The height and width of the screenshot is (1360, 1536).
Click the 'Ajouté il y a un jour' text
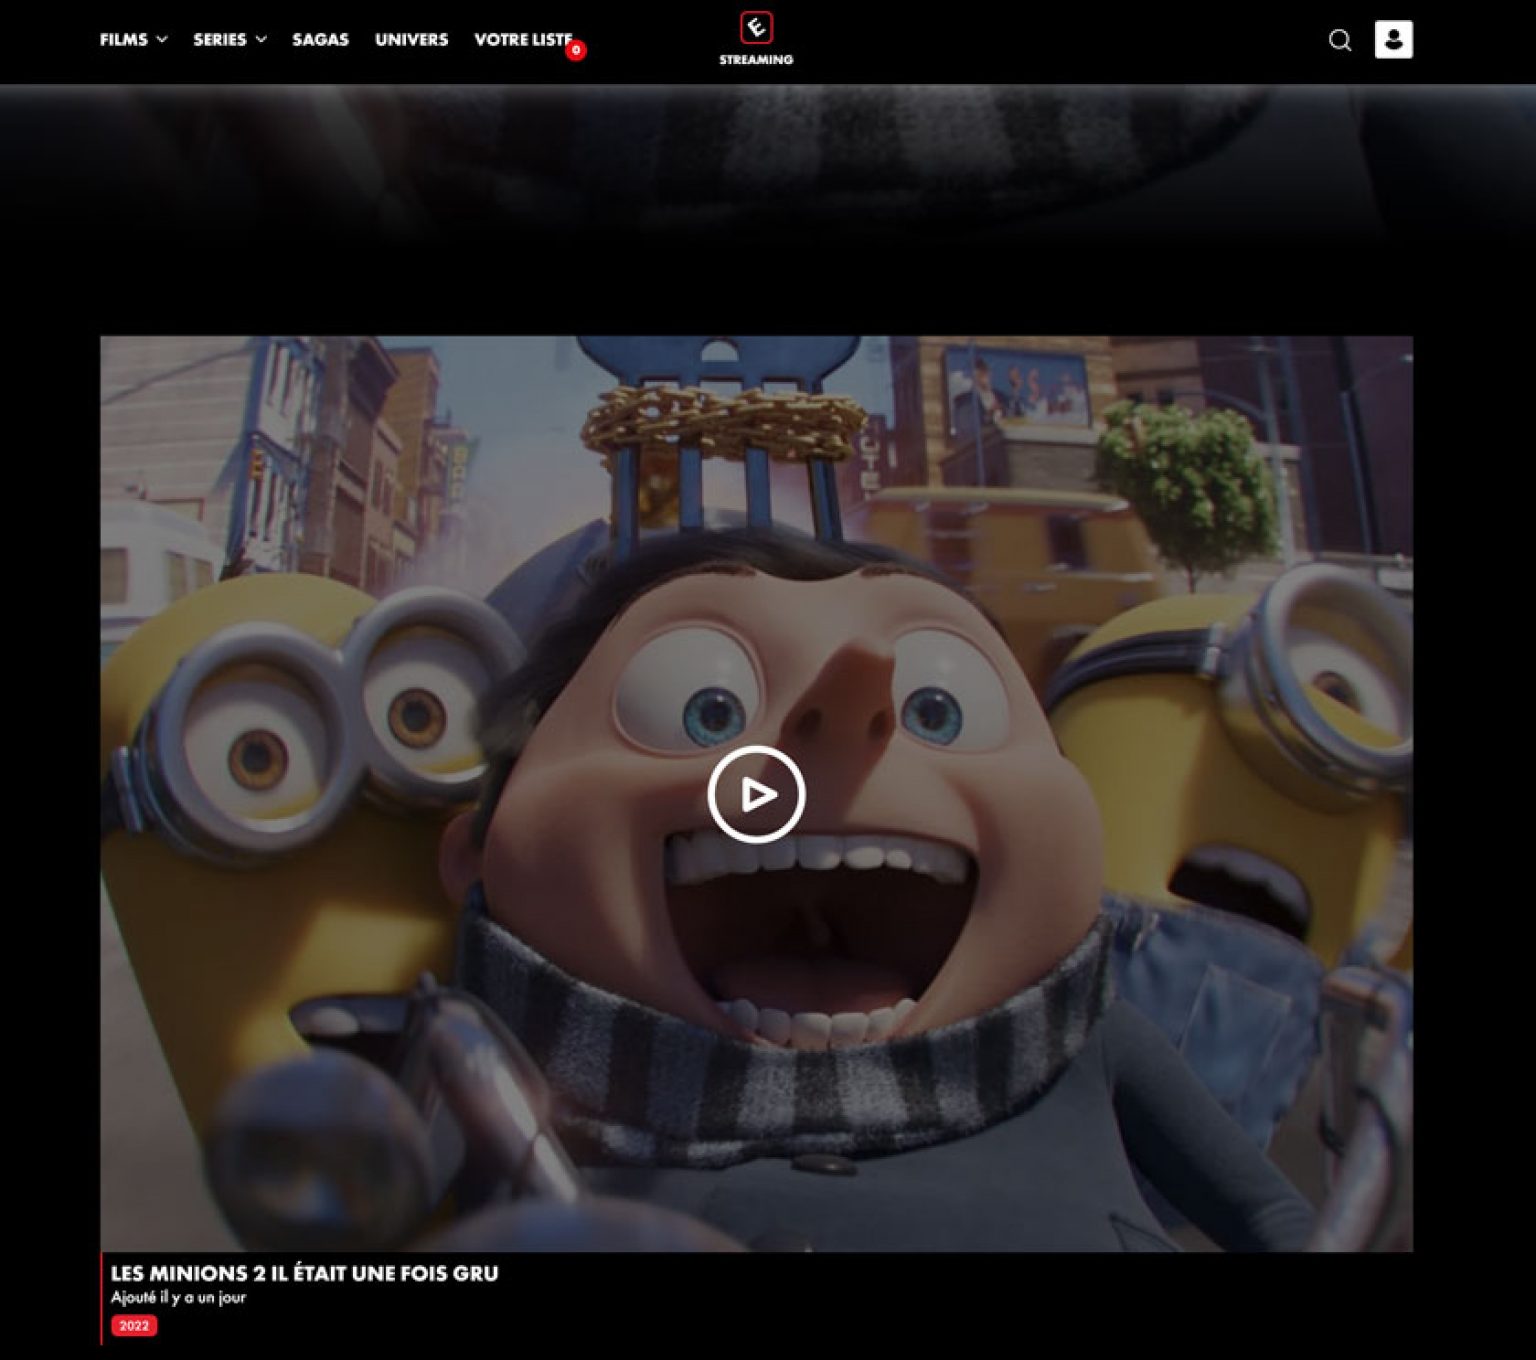[178, 1298]
